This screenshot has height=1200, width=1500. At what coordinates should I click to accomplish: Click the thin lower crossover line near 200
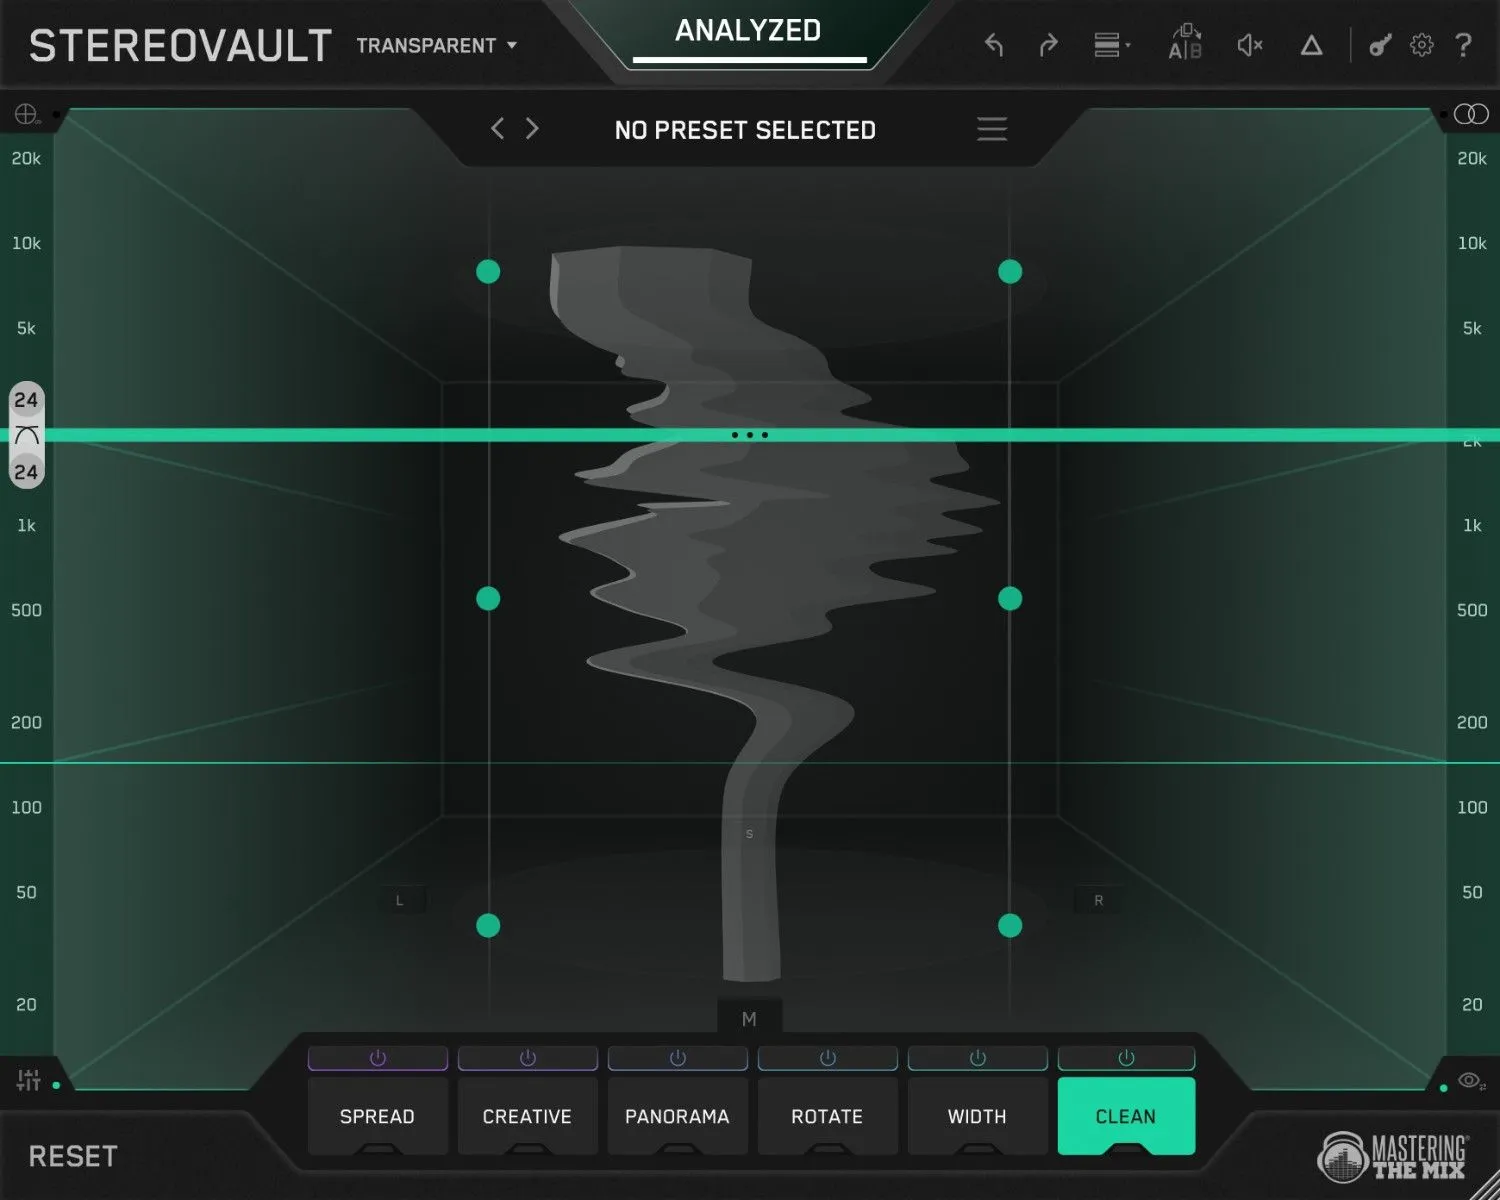tap(750, 763)
